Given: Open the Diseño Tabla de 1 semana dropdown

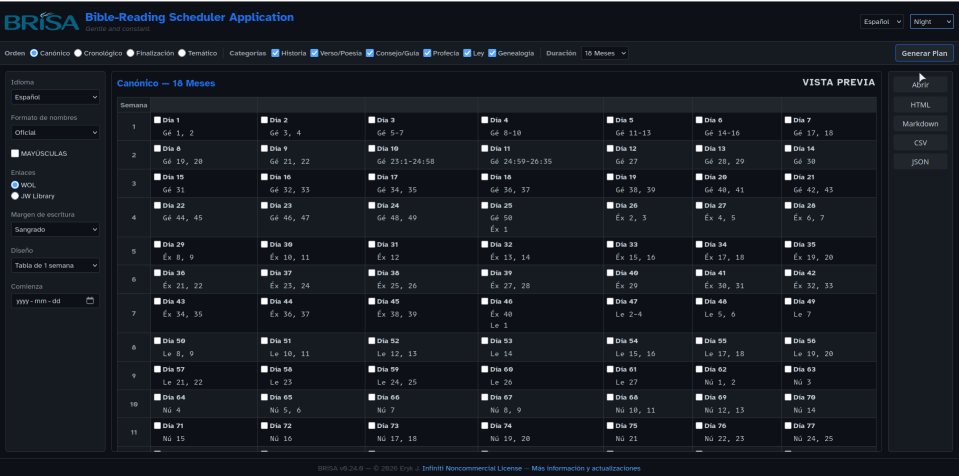Looking at the screenshot, I should pyautogui.click(x=55, y=266).
